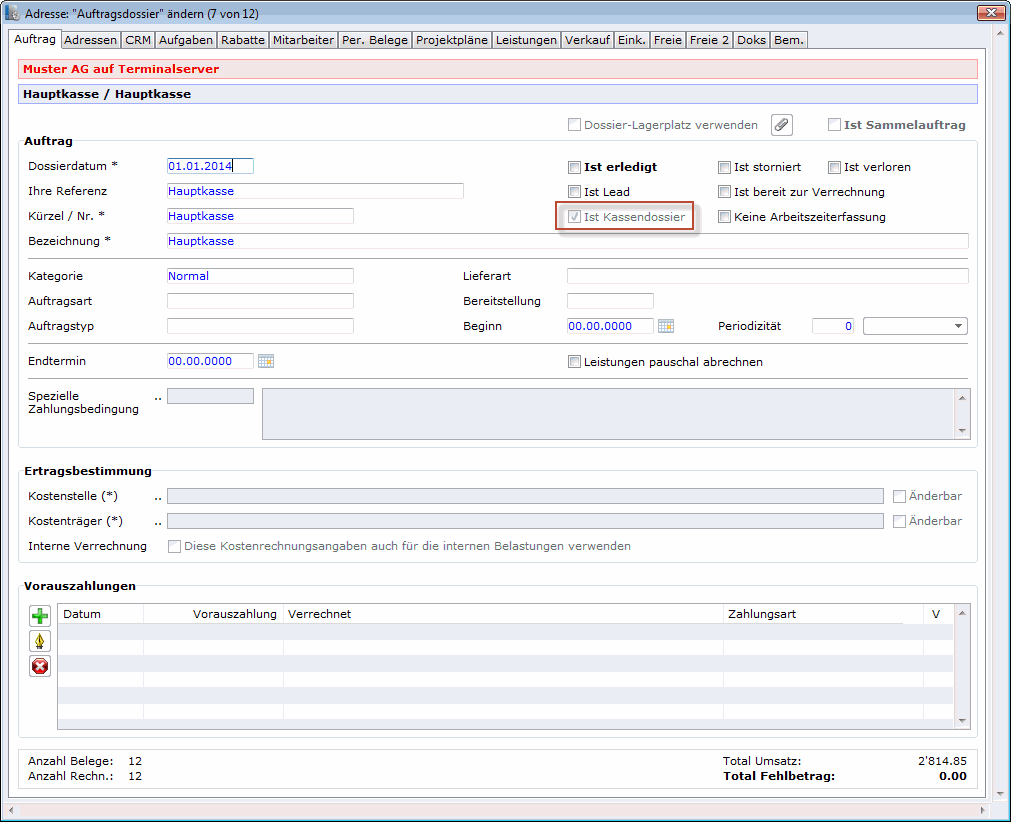Add a new Vorauszahlung with green plus

tap(40, 616)
